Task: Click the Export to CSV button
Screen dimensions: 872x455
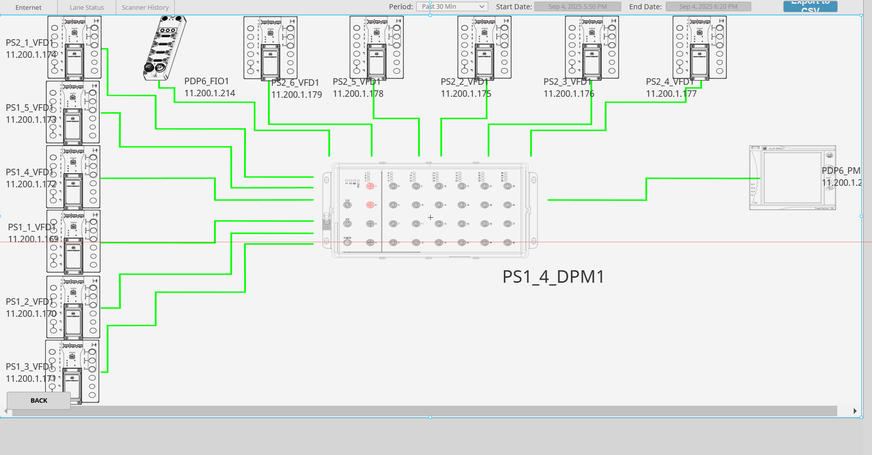Action: (x=810, y=5)
